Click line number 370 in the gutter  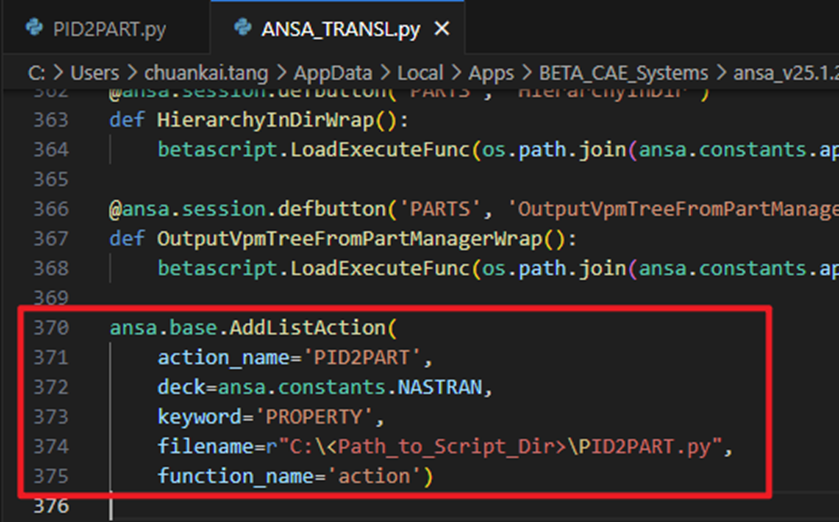coord(50,327)
